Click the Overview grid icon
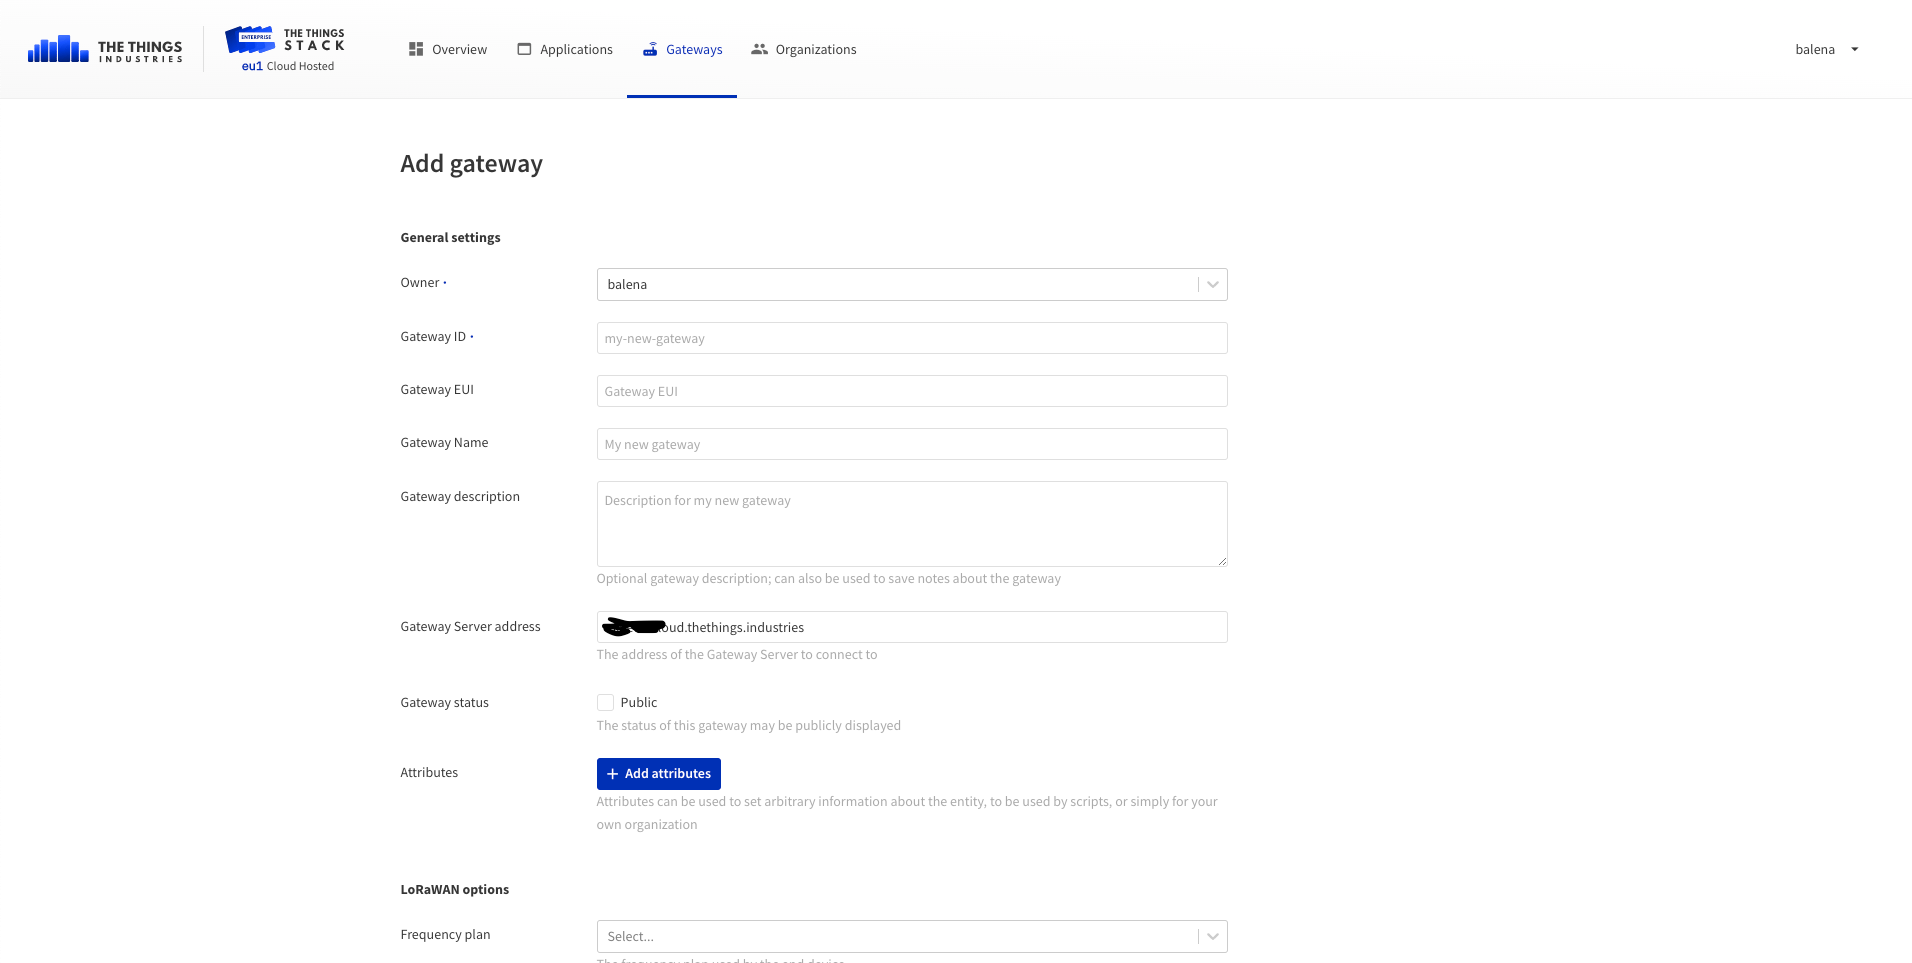The width and height of the screenshot is (1912, 963). point(415,49)
